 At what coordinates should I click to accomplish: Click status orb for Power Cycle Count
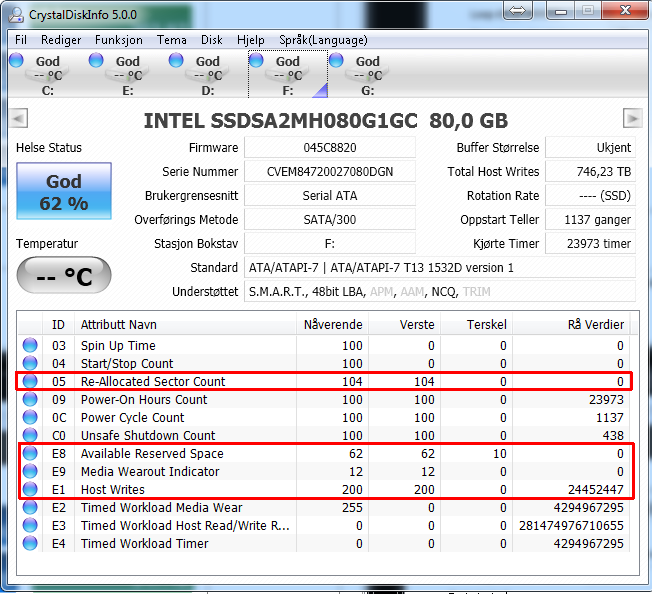30,417
